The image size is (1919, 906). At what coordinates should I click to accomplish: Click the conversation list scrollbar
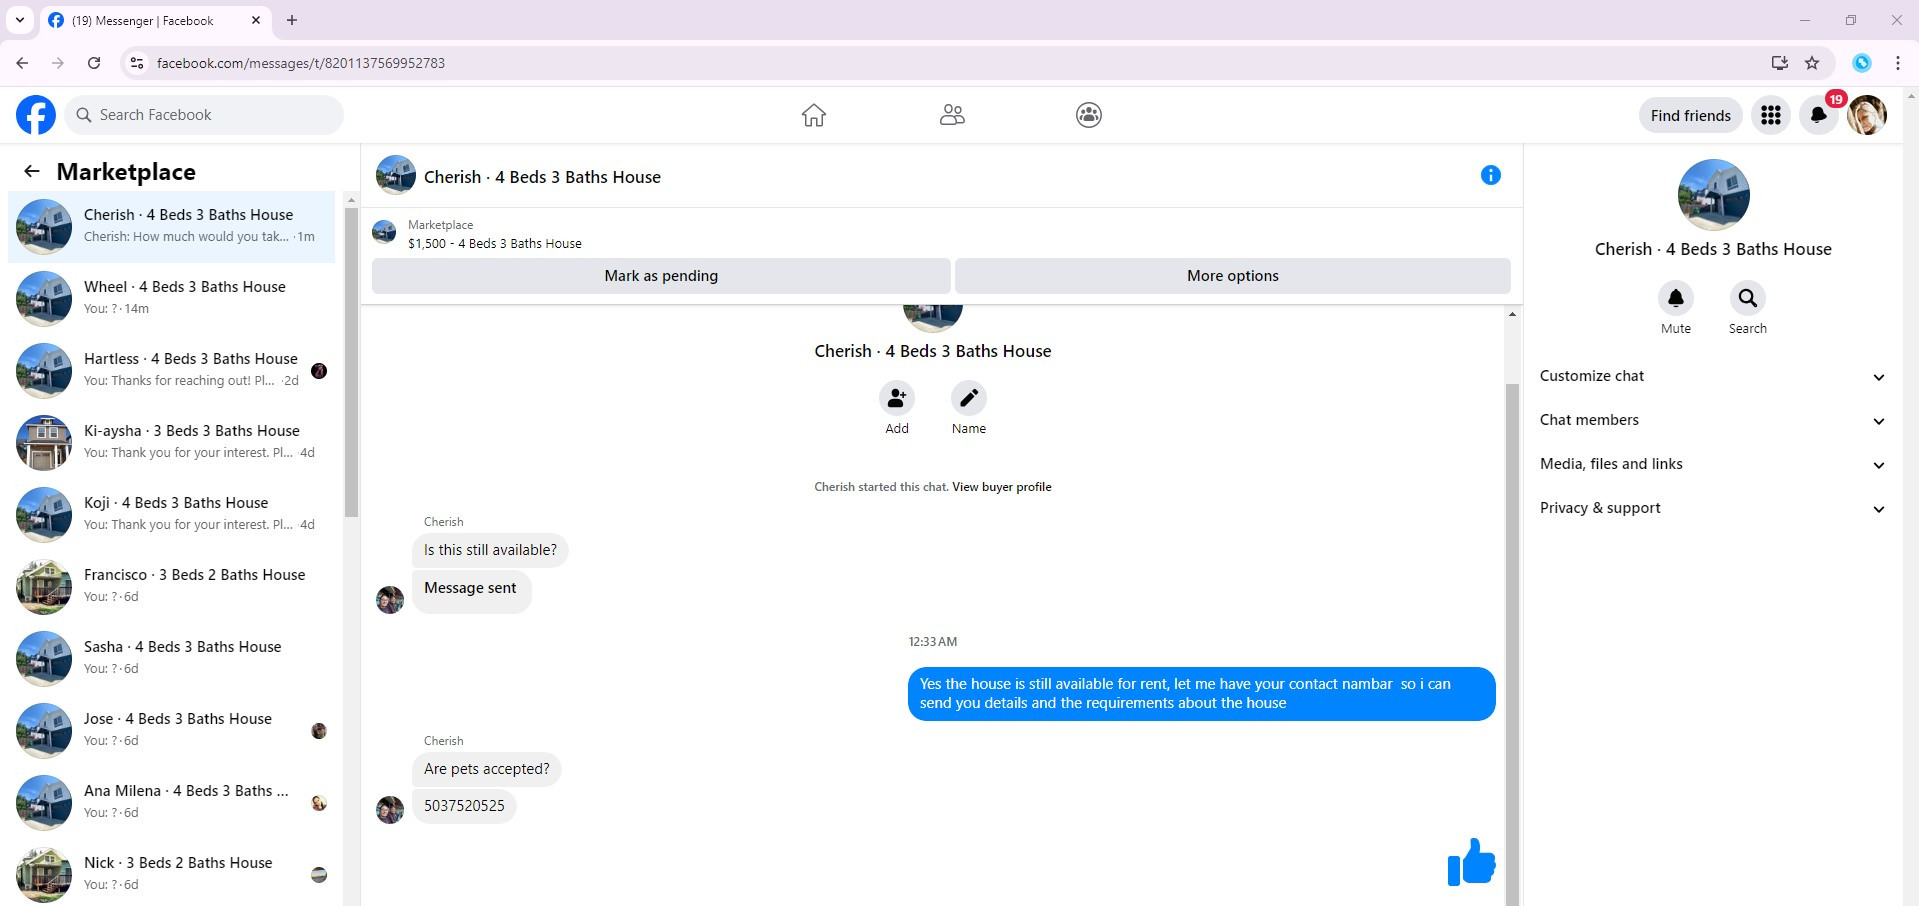click(351, 360)
